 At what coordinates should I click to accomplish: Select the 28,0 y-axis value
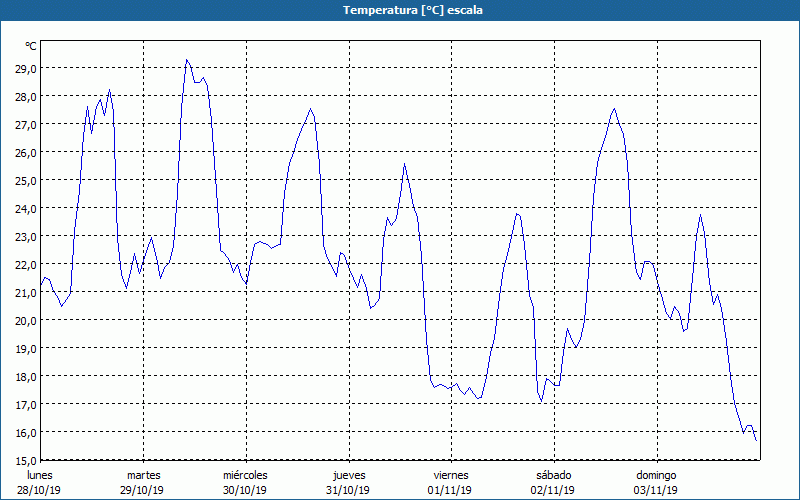[x=26, y=96]
